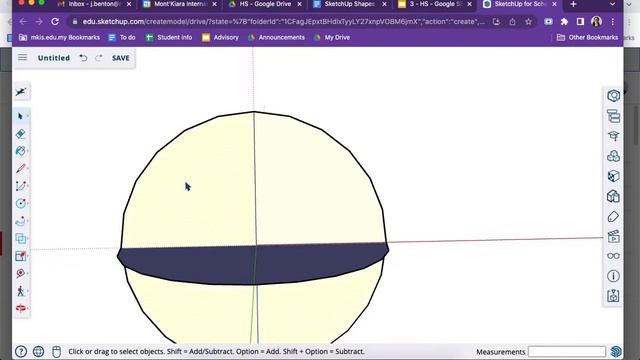640x360 pixels.
Task: Go forward in browser history
Action: (x=39, y=22)
